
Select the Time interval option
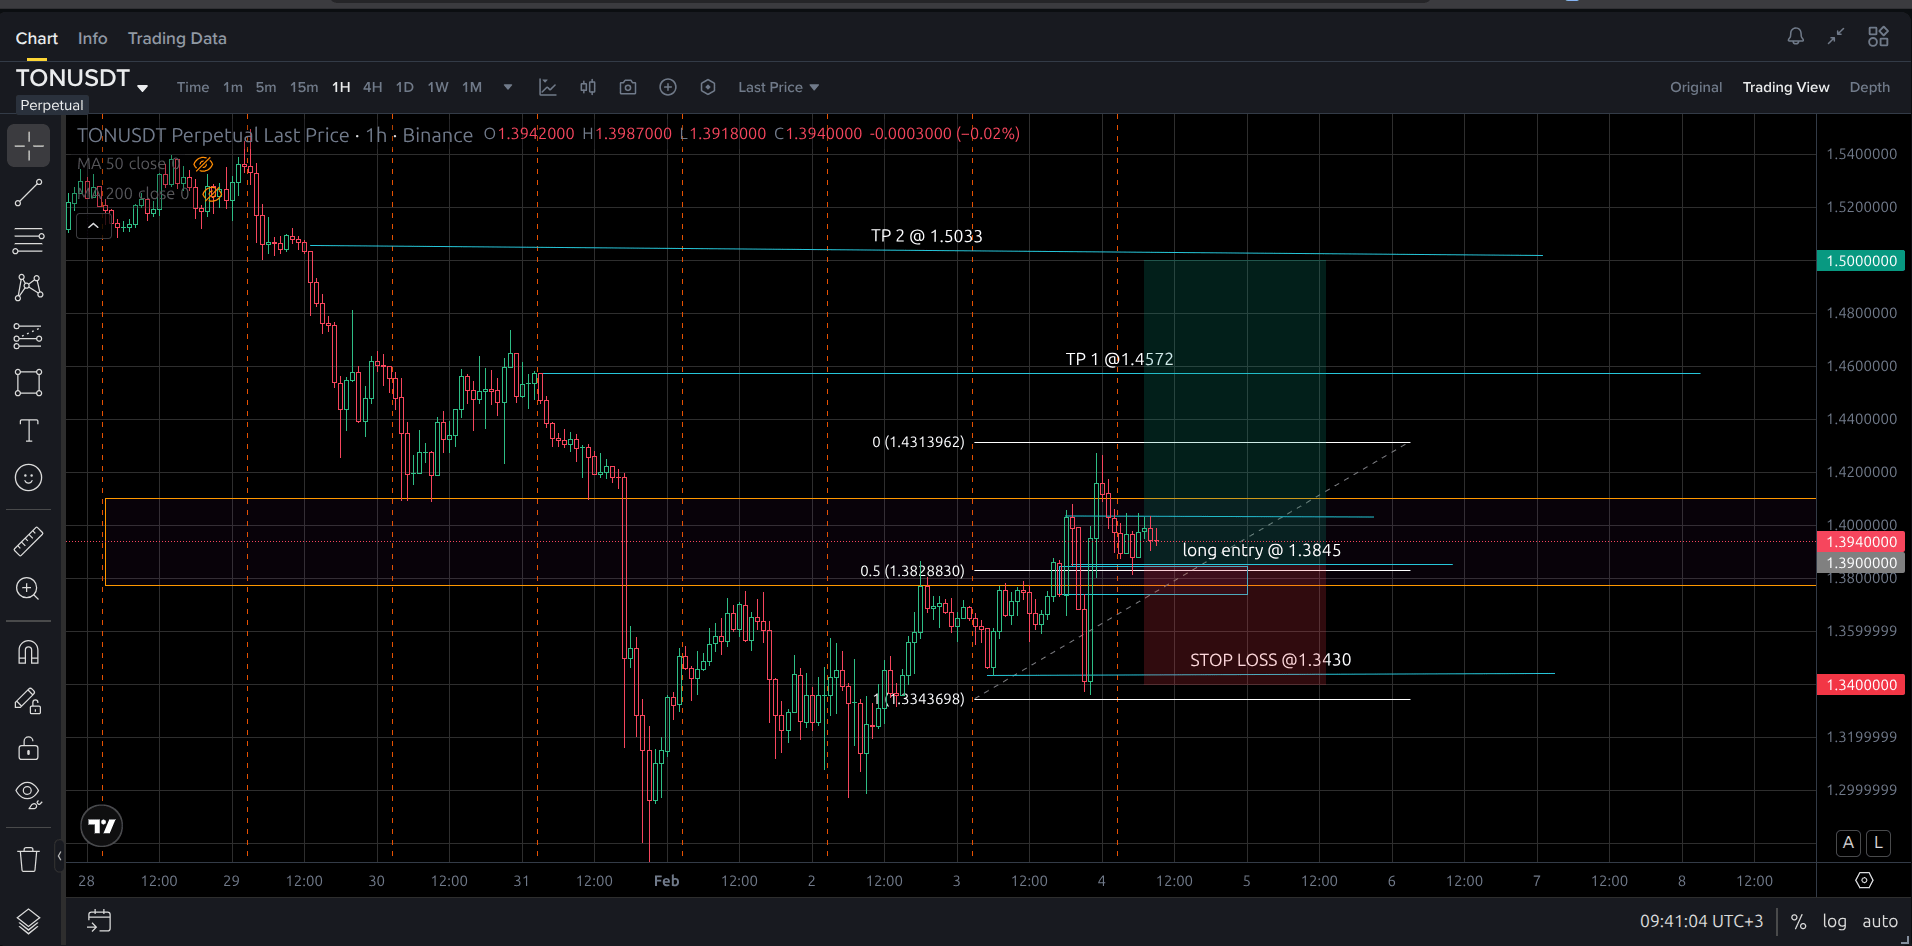coord(193,87)
